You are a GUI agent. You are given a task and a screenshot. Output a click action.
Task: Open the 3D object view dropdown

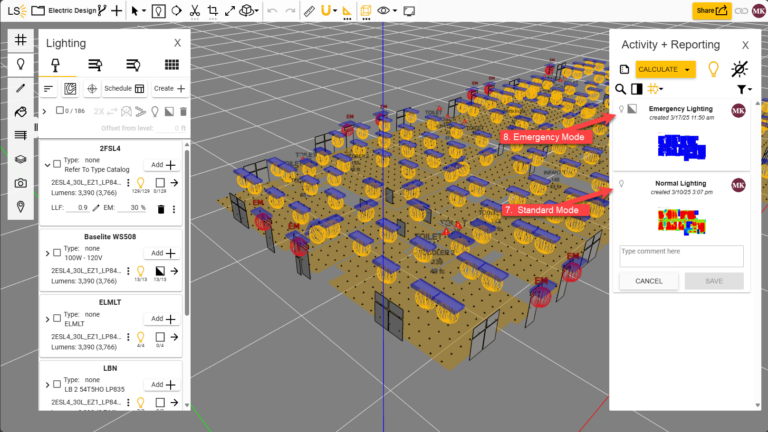(x=248, y=10)
